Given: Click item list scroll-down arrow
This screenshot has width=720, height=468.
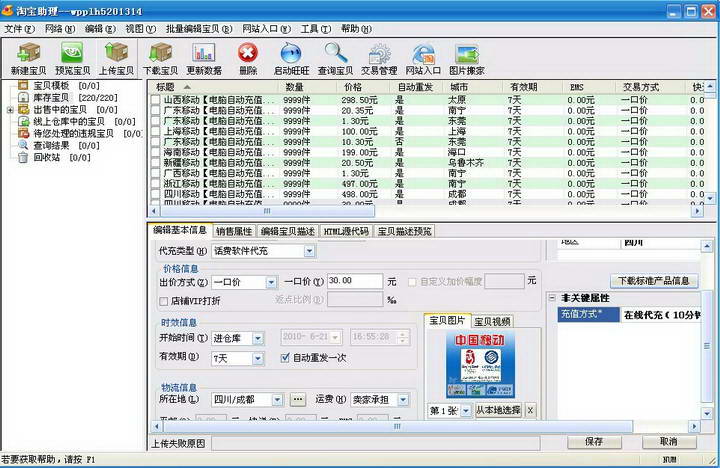Looking at the screenshot, I should (710, 198).
